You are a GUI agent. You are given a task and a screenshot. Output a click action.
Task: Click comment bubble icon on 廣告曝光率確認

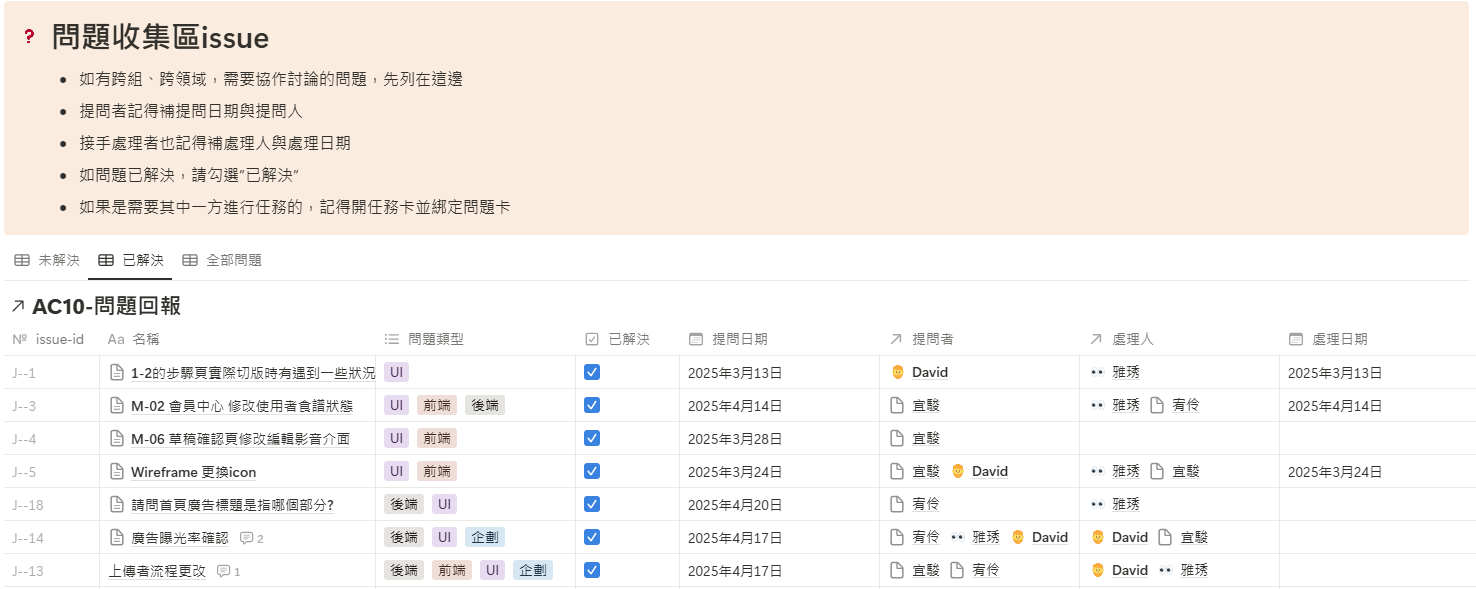pos(247,538)
